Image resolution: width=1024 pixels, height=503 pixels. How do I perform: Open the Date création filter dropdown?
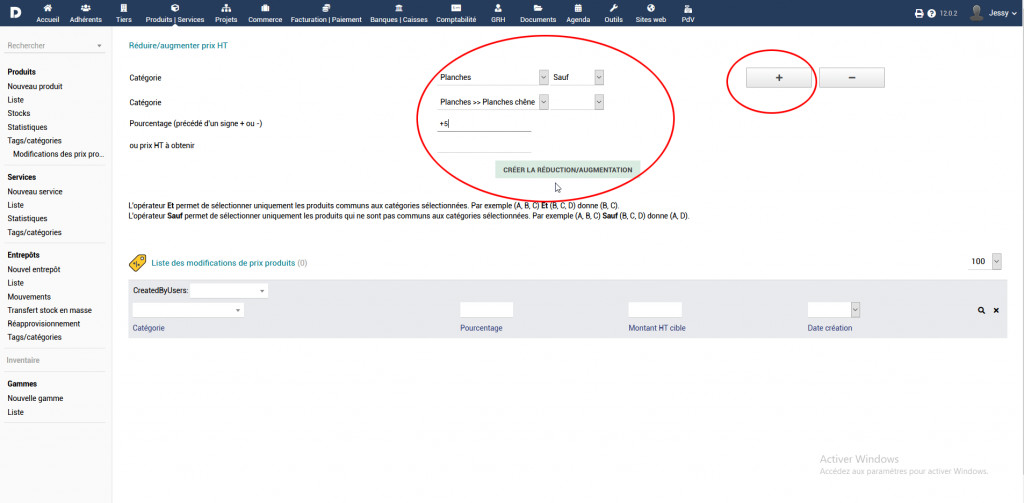(834, 310)
